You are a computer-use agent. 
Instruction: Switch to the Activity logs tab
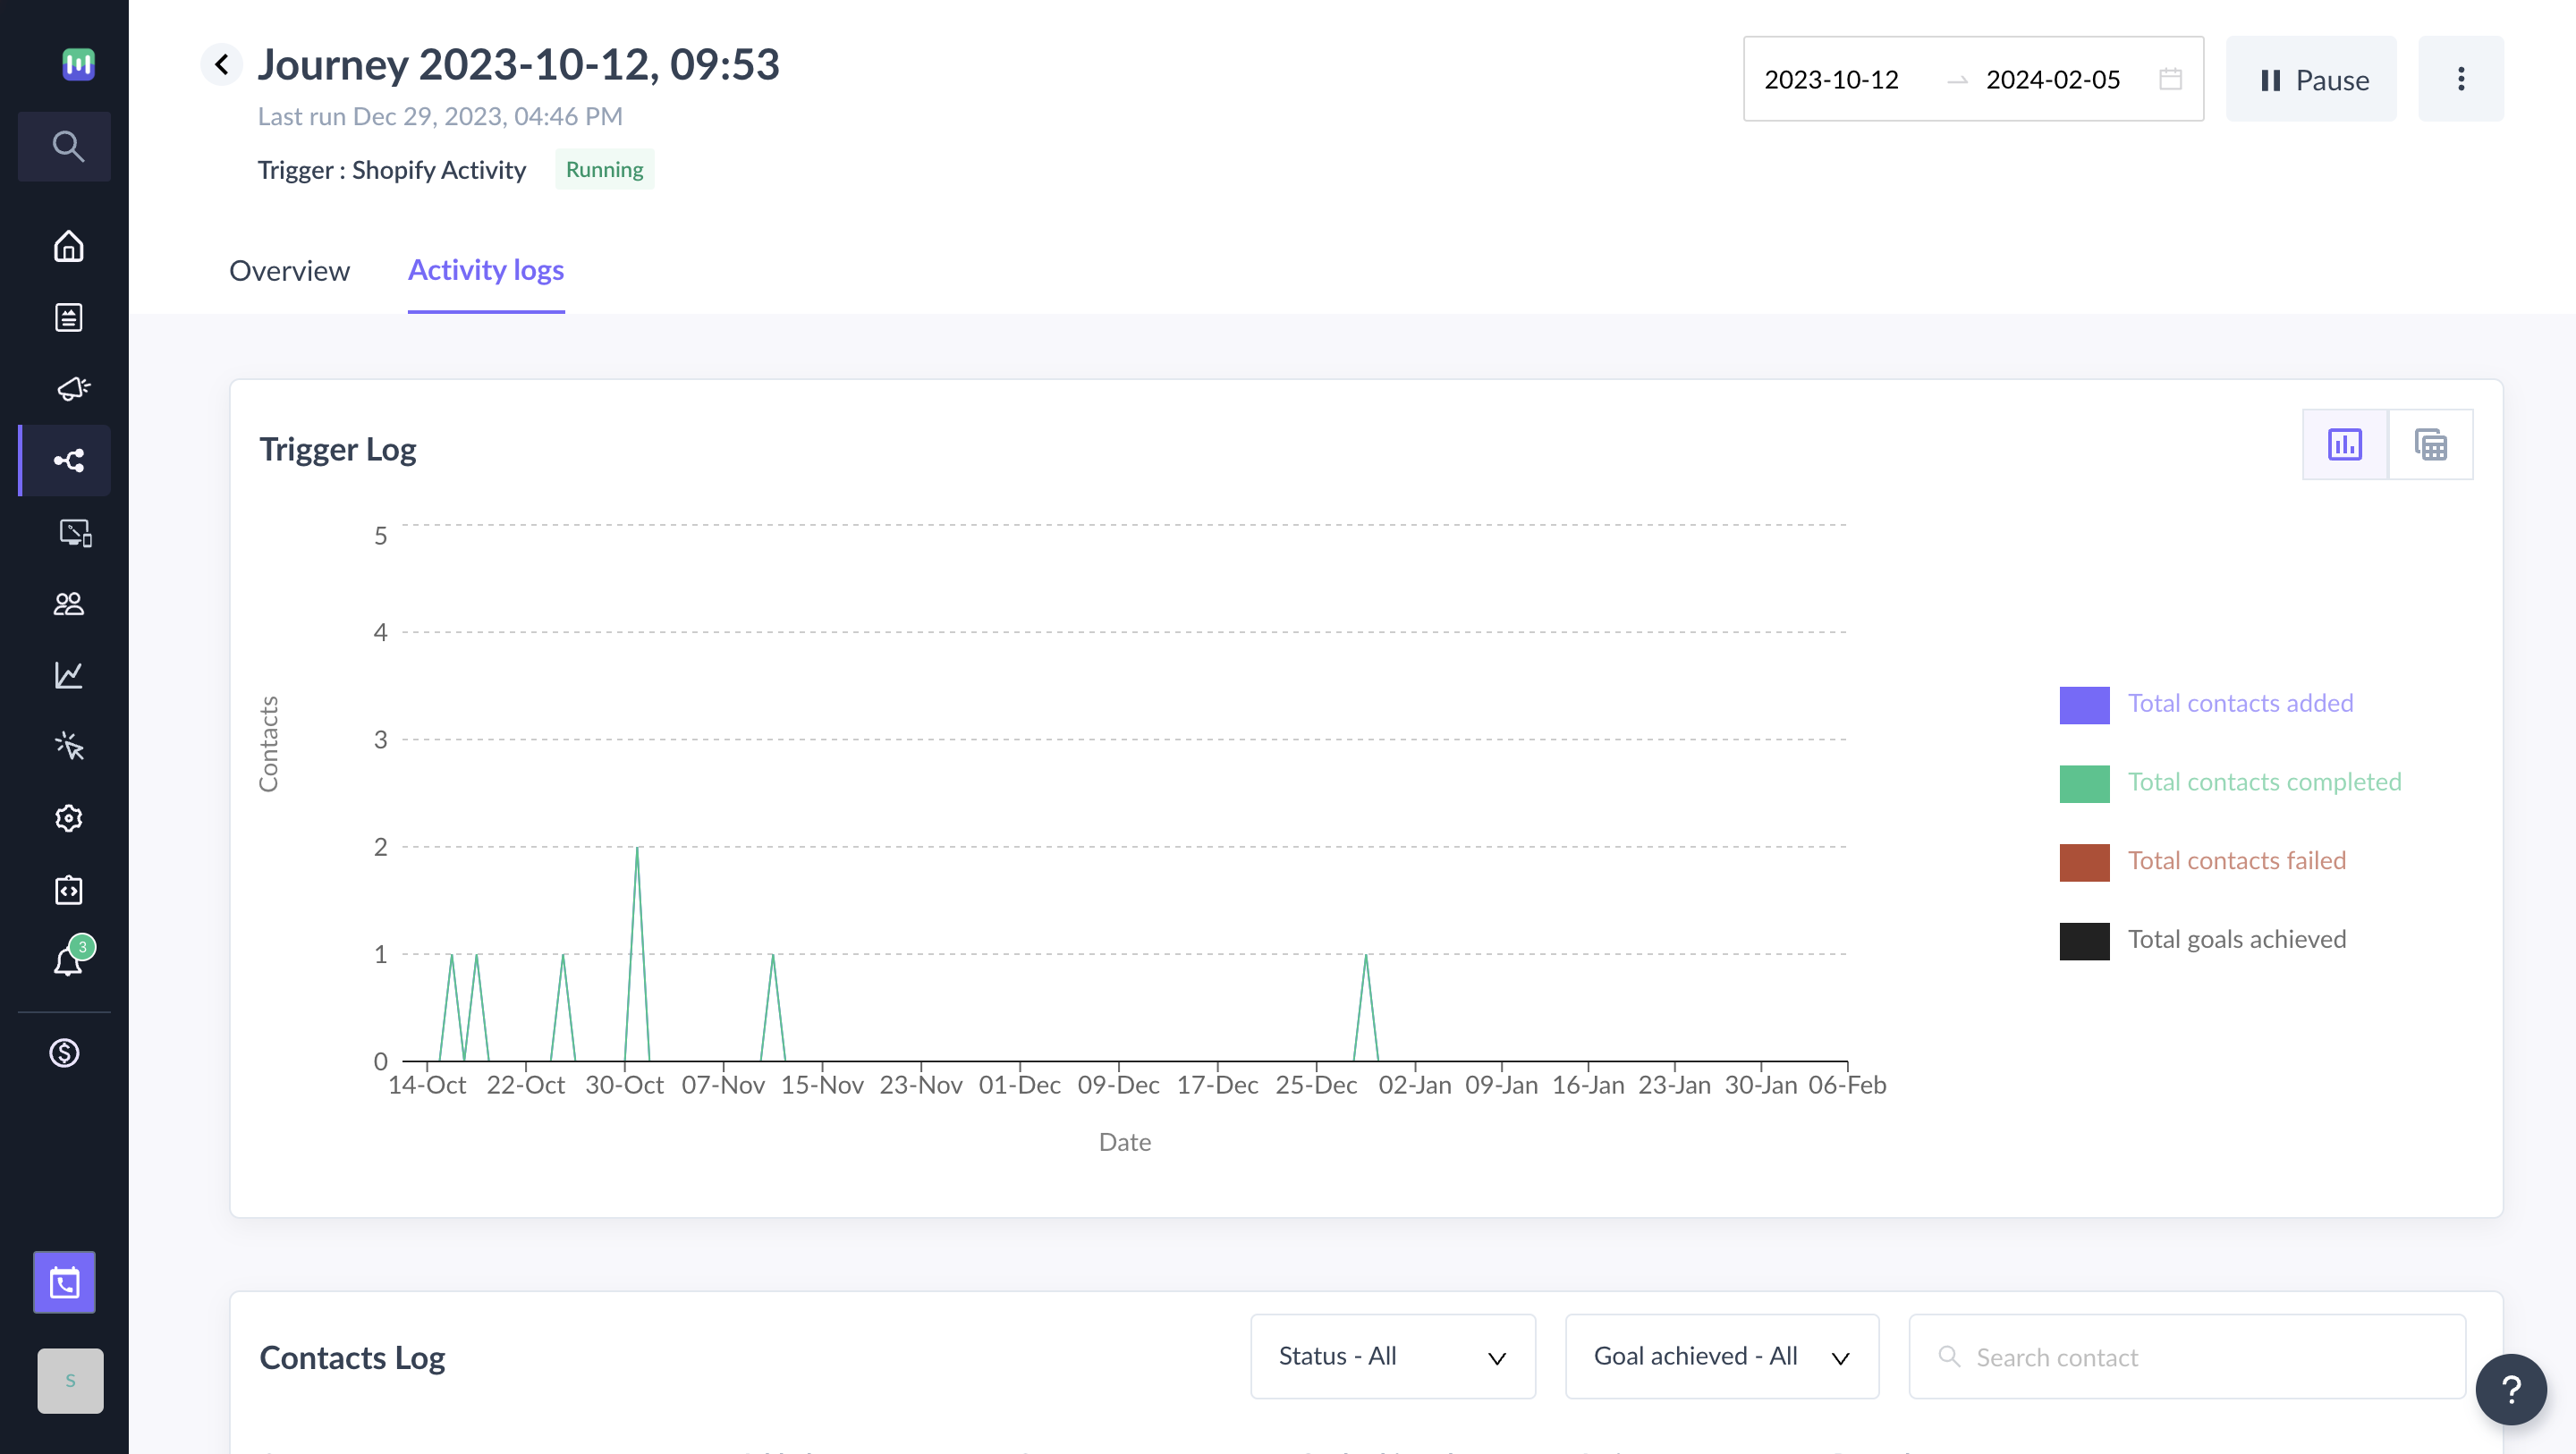click(x=485, y=269)
